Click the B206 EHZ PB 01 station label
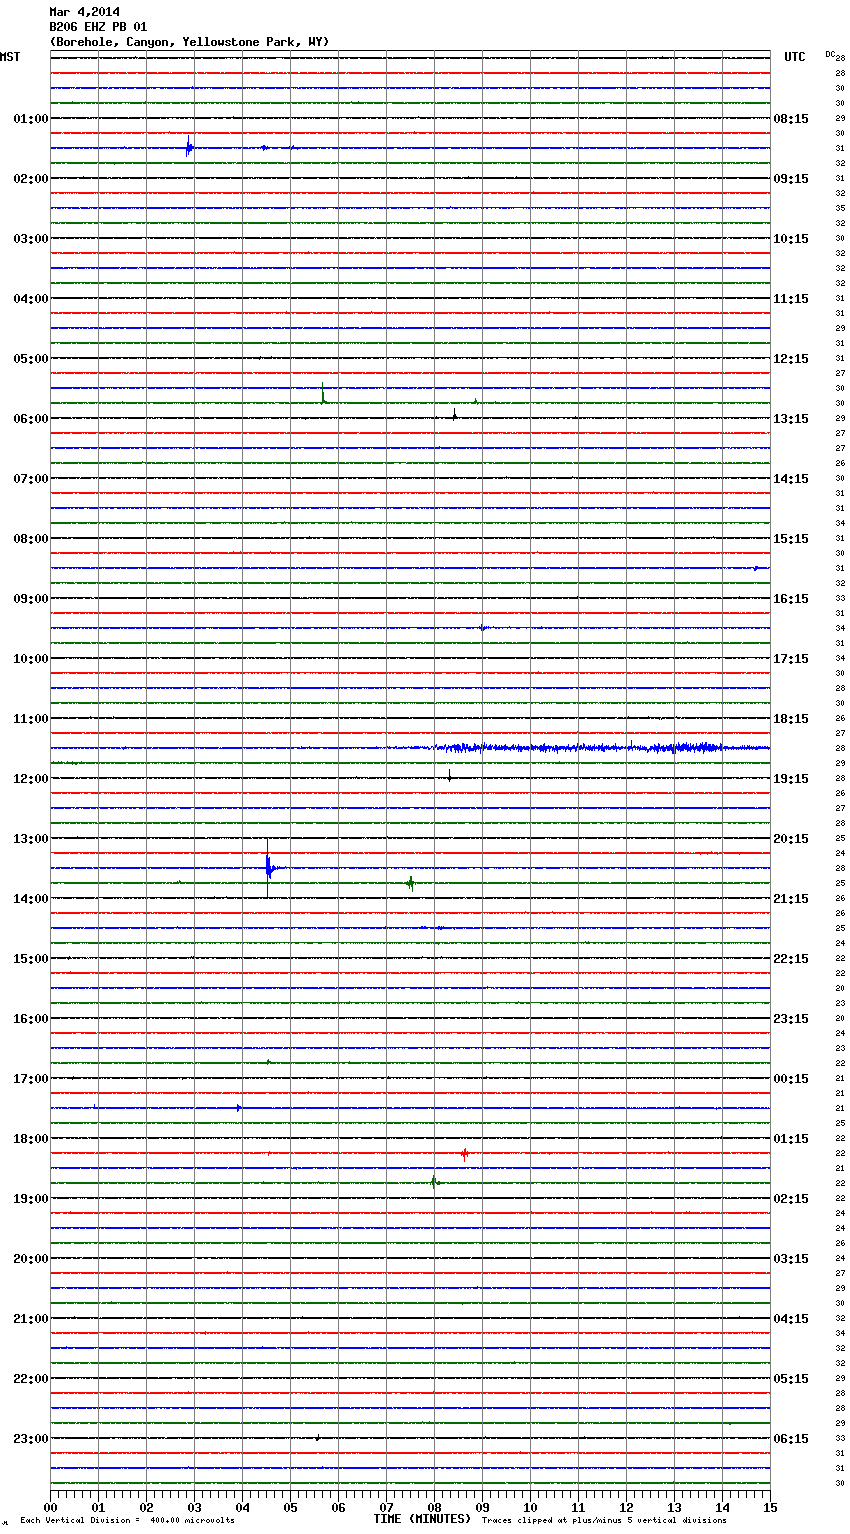This screenshot has height=1534, width=850. [x=98, y=27]
